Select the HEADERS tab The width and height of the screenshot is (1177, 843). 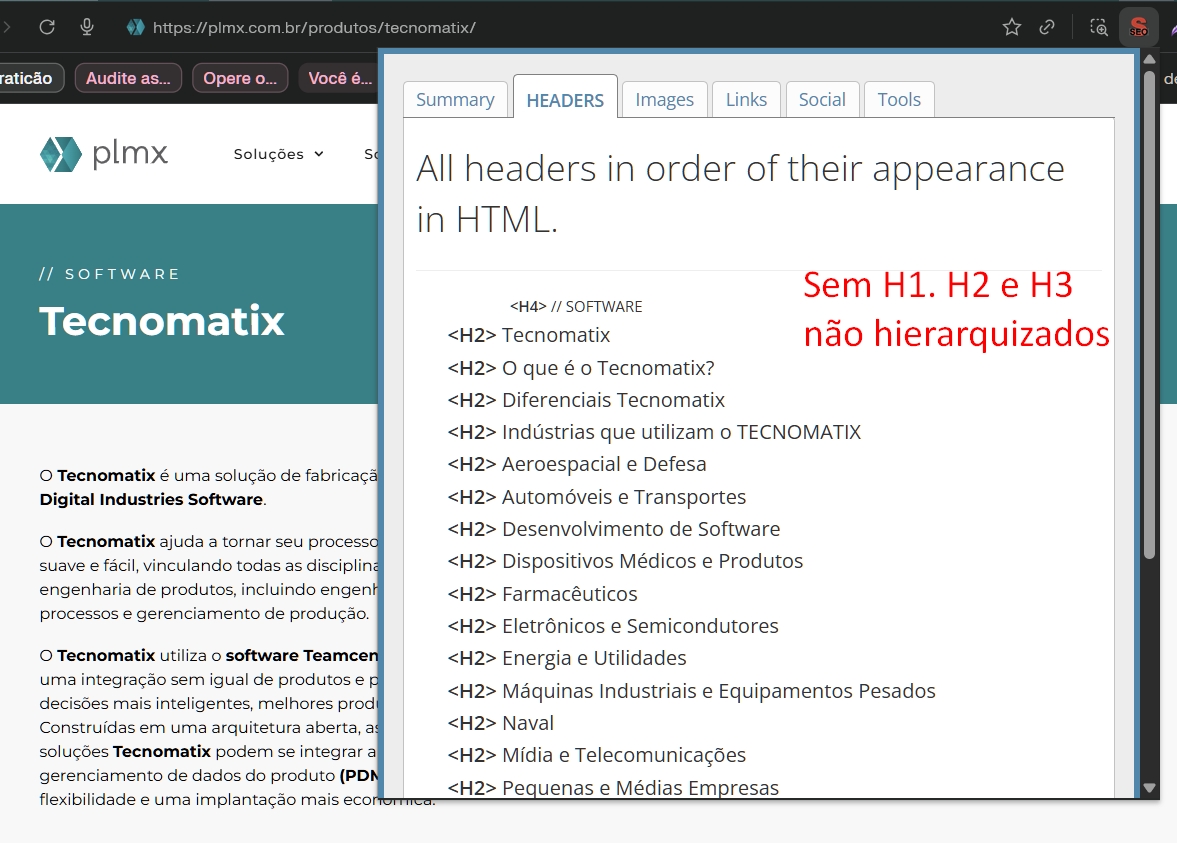pyautogui.click(x=565, y=98)
